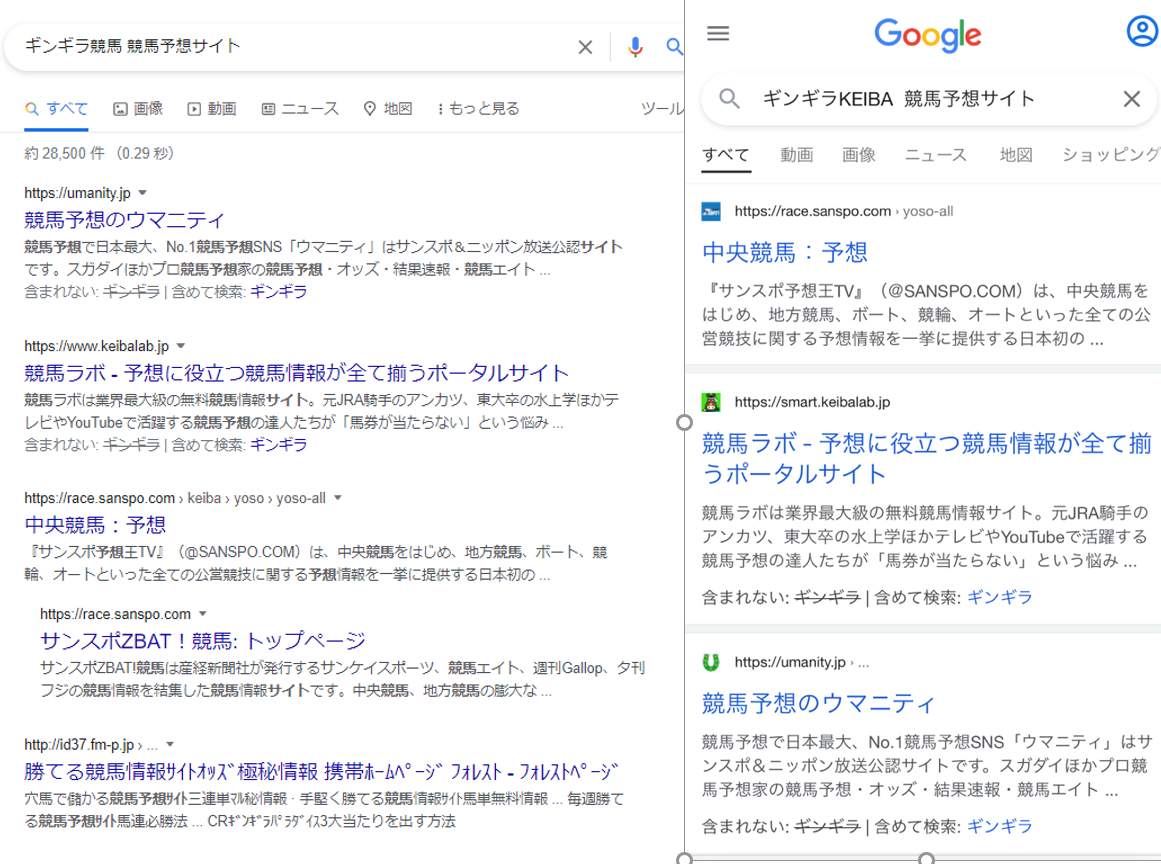Viewport: 1161px width, 864px height.
Task: Expand the umanity.jp URL dropdown arrow
Action: pyautogui.click(x=143, y=193)
